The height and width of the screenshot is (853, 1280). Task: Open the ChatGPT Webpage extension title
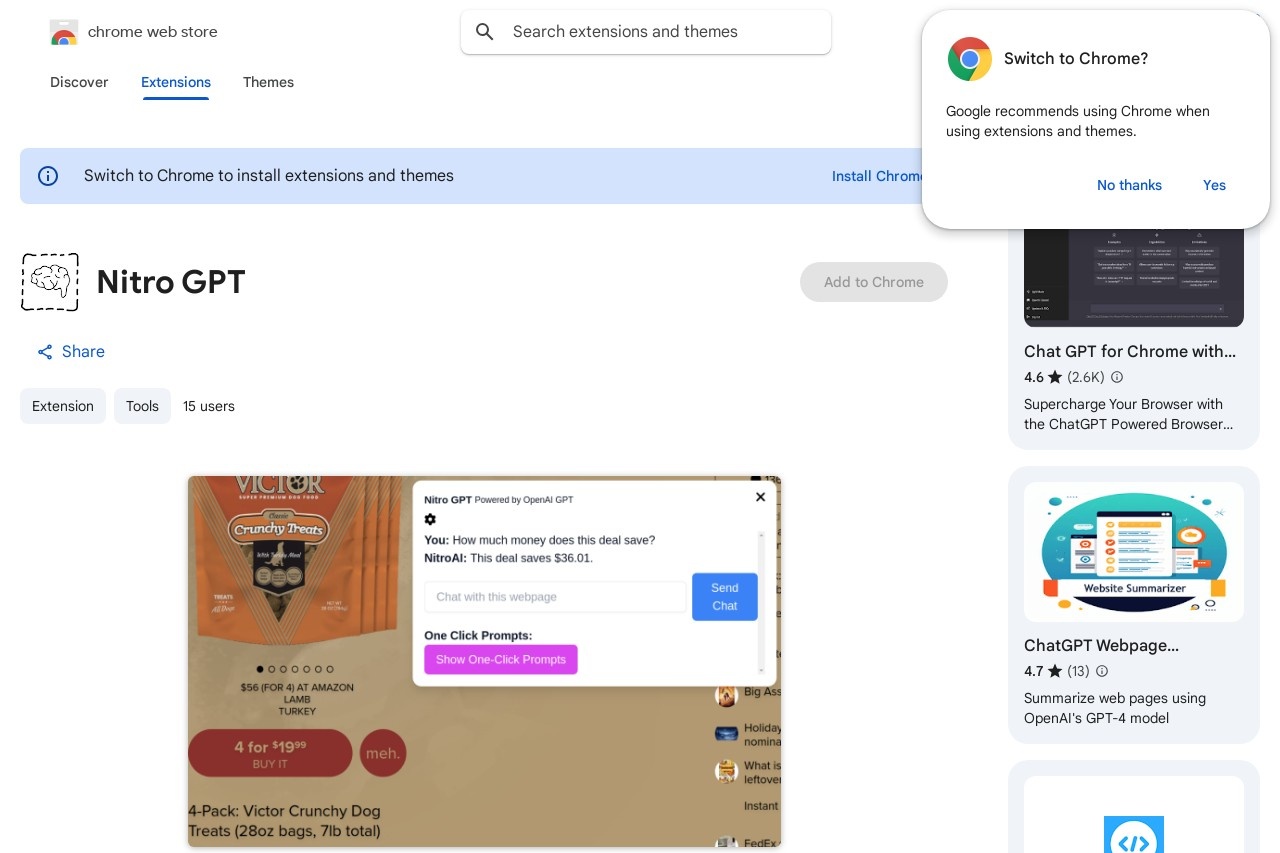1101,645
